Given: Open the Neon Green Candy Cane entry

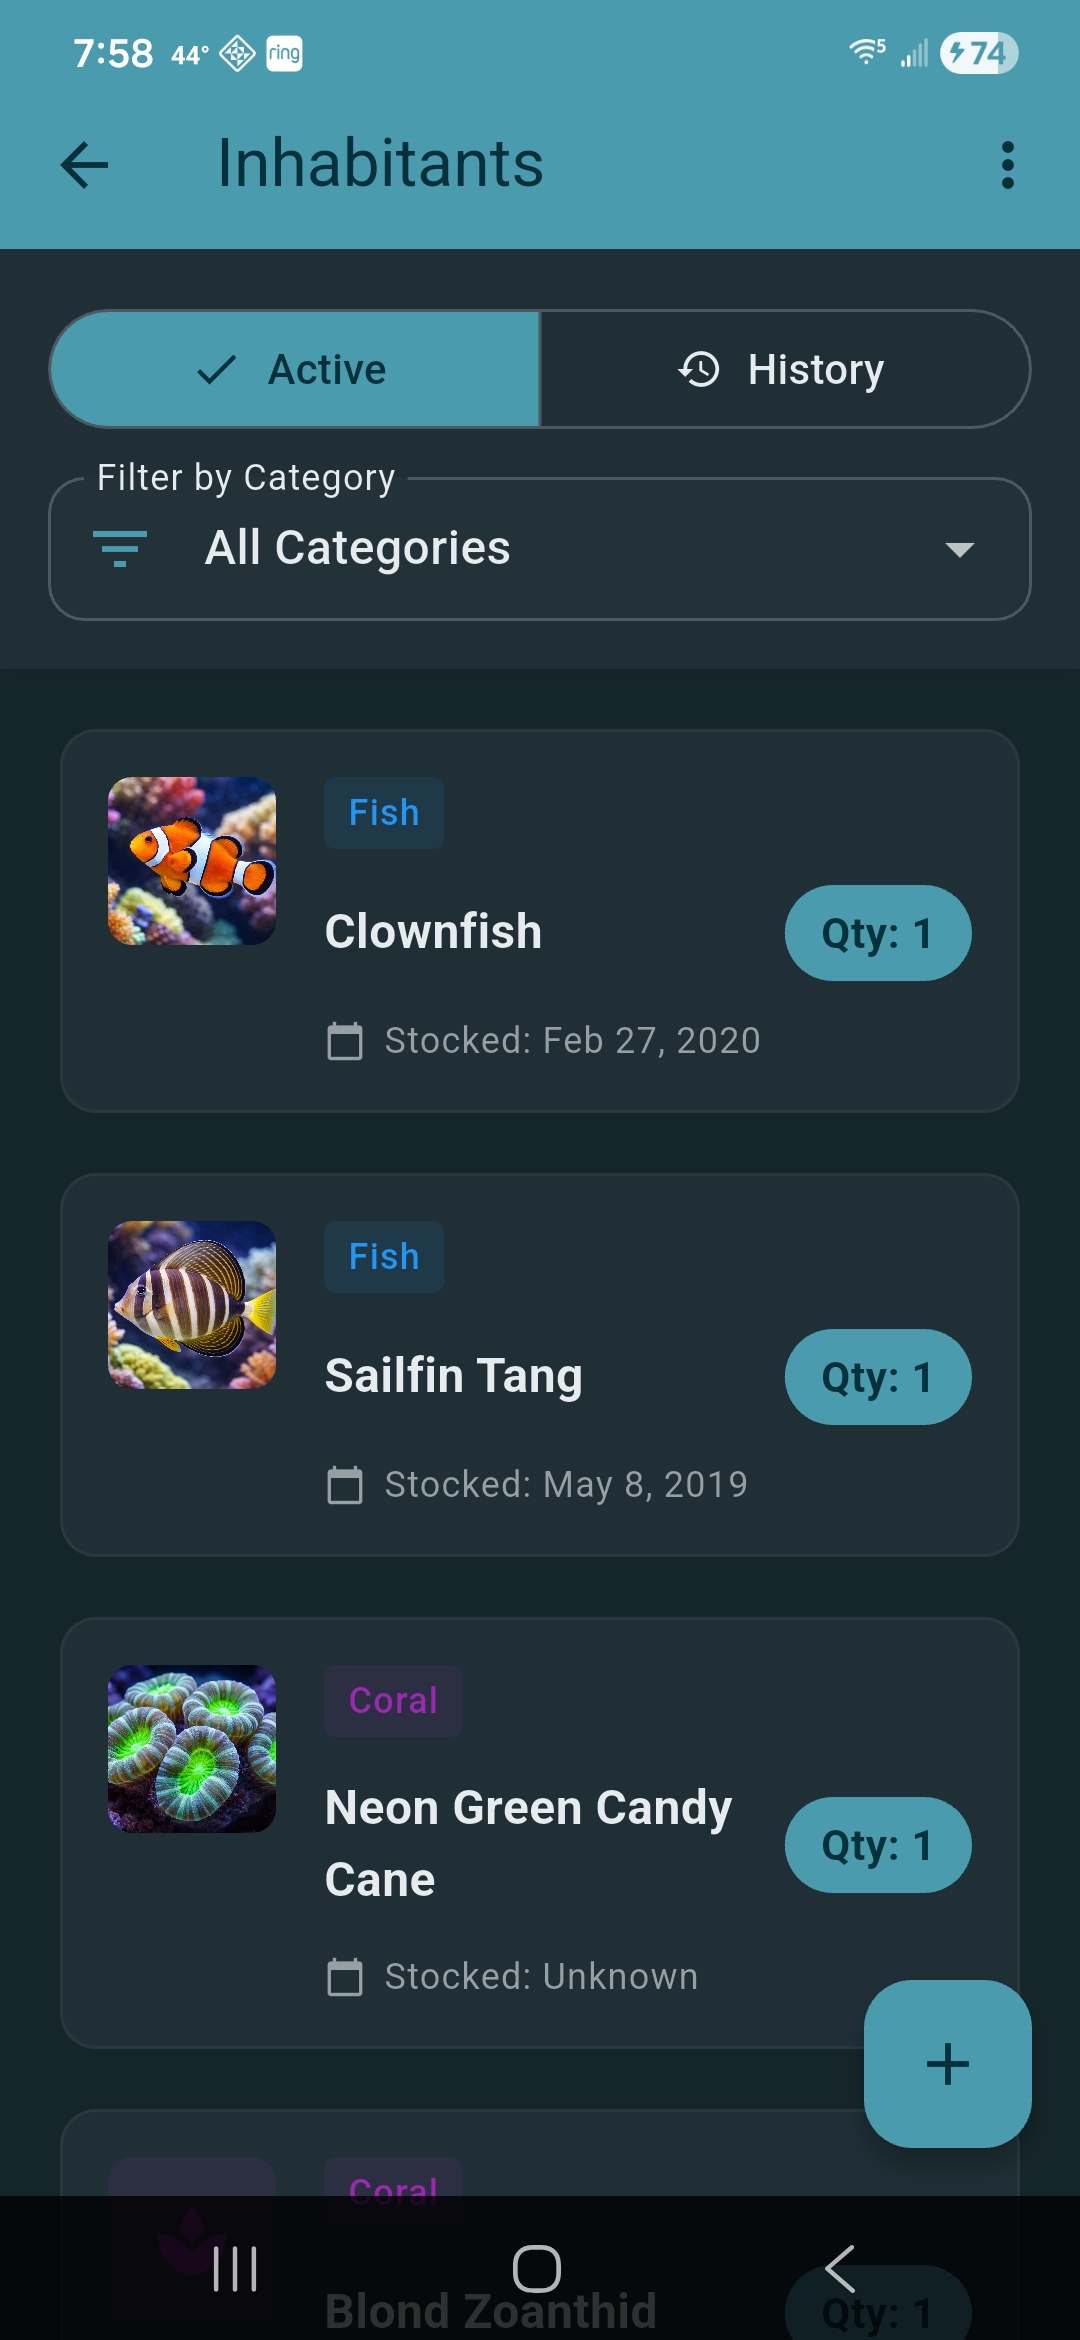Looking at the screenshot, I should (528, 1843).
